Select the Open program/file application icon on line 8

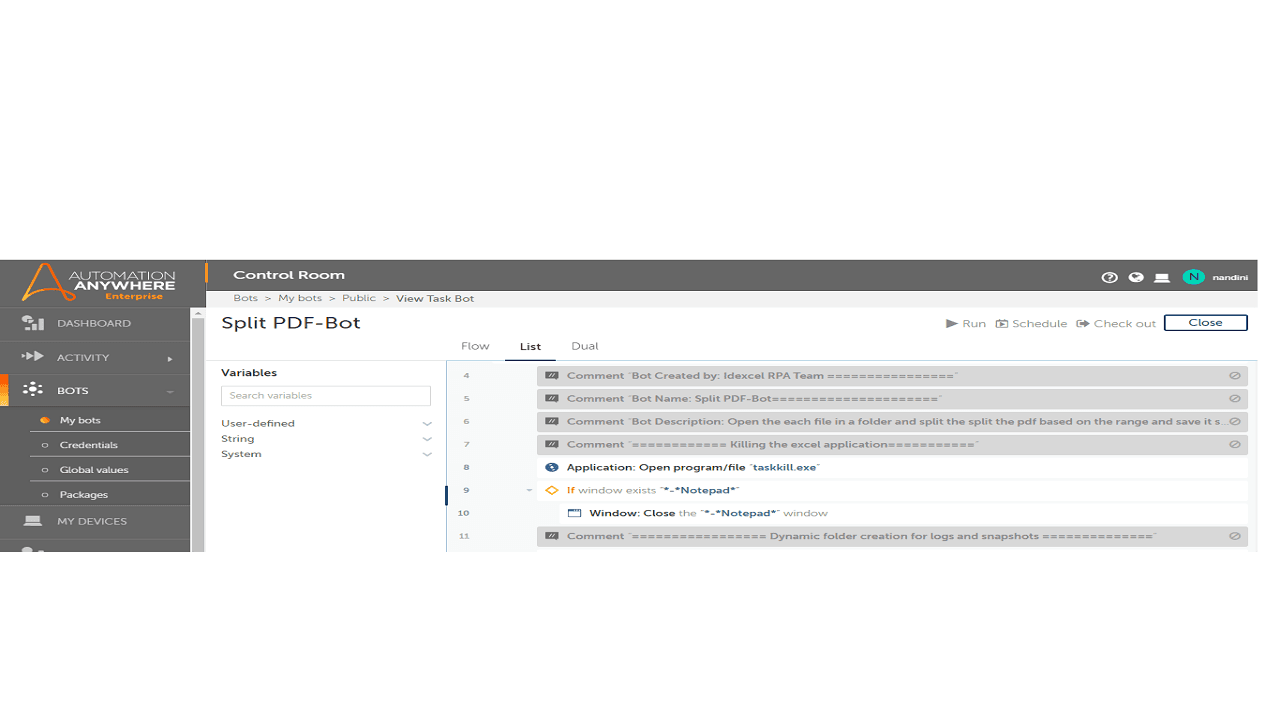pos(551,467)
